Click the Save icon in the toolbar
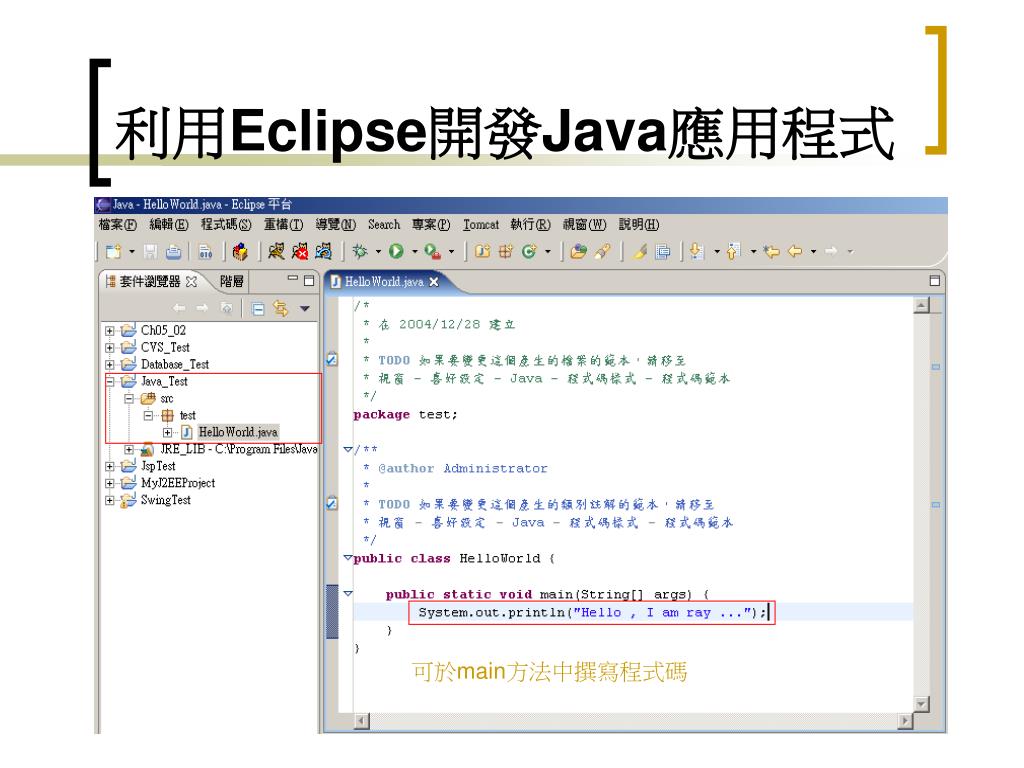The image size is (1024, 768). [151, 251]
